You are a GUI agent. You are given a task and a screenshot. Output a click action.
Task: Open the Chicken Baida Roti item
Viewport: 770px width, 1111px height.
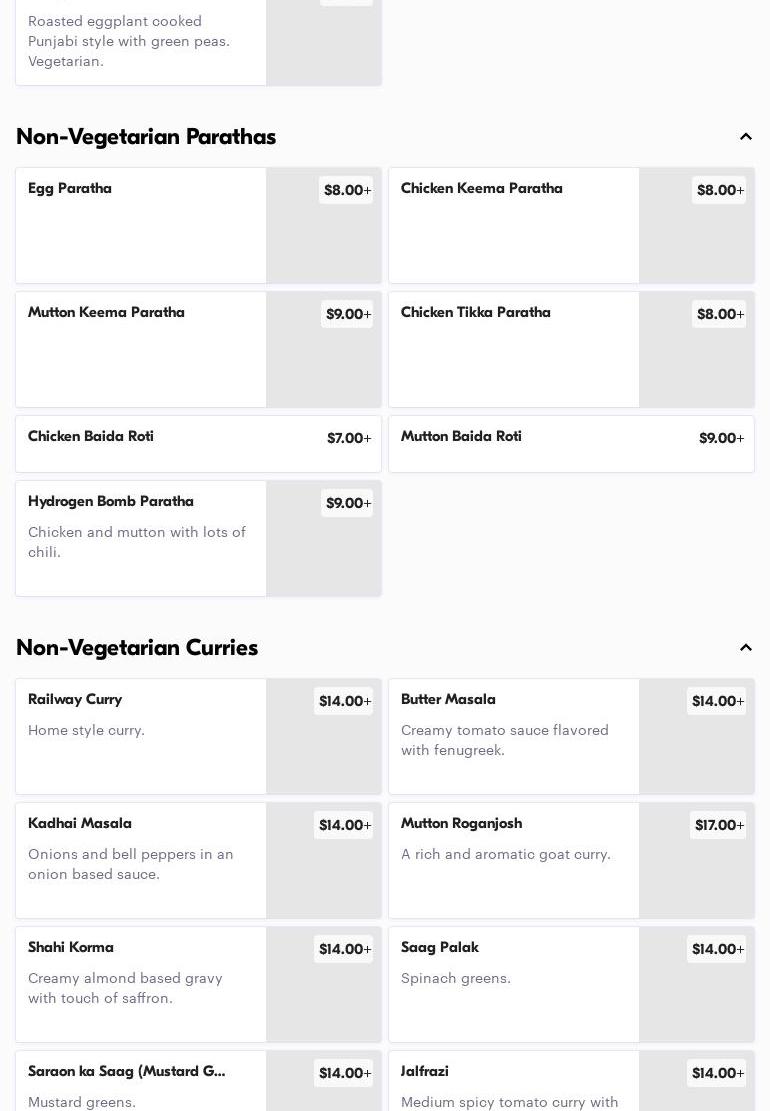[91, 437]
